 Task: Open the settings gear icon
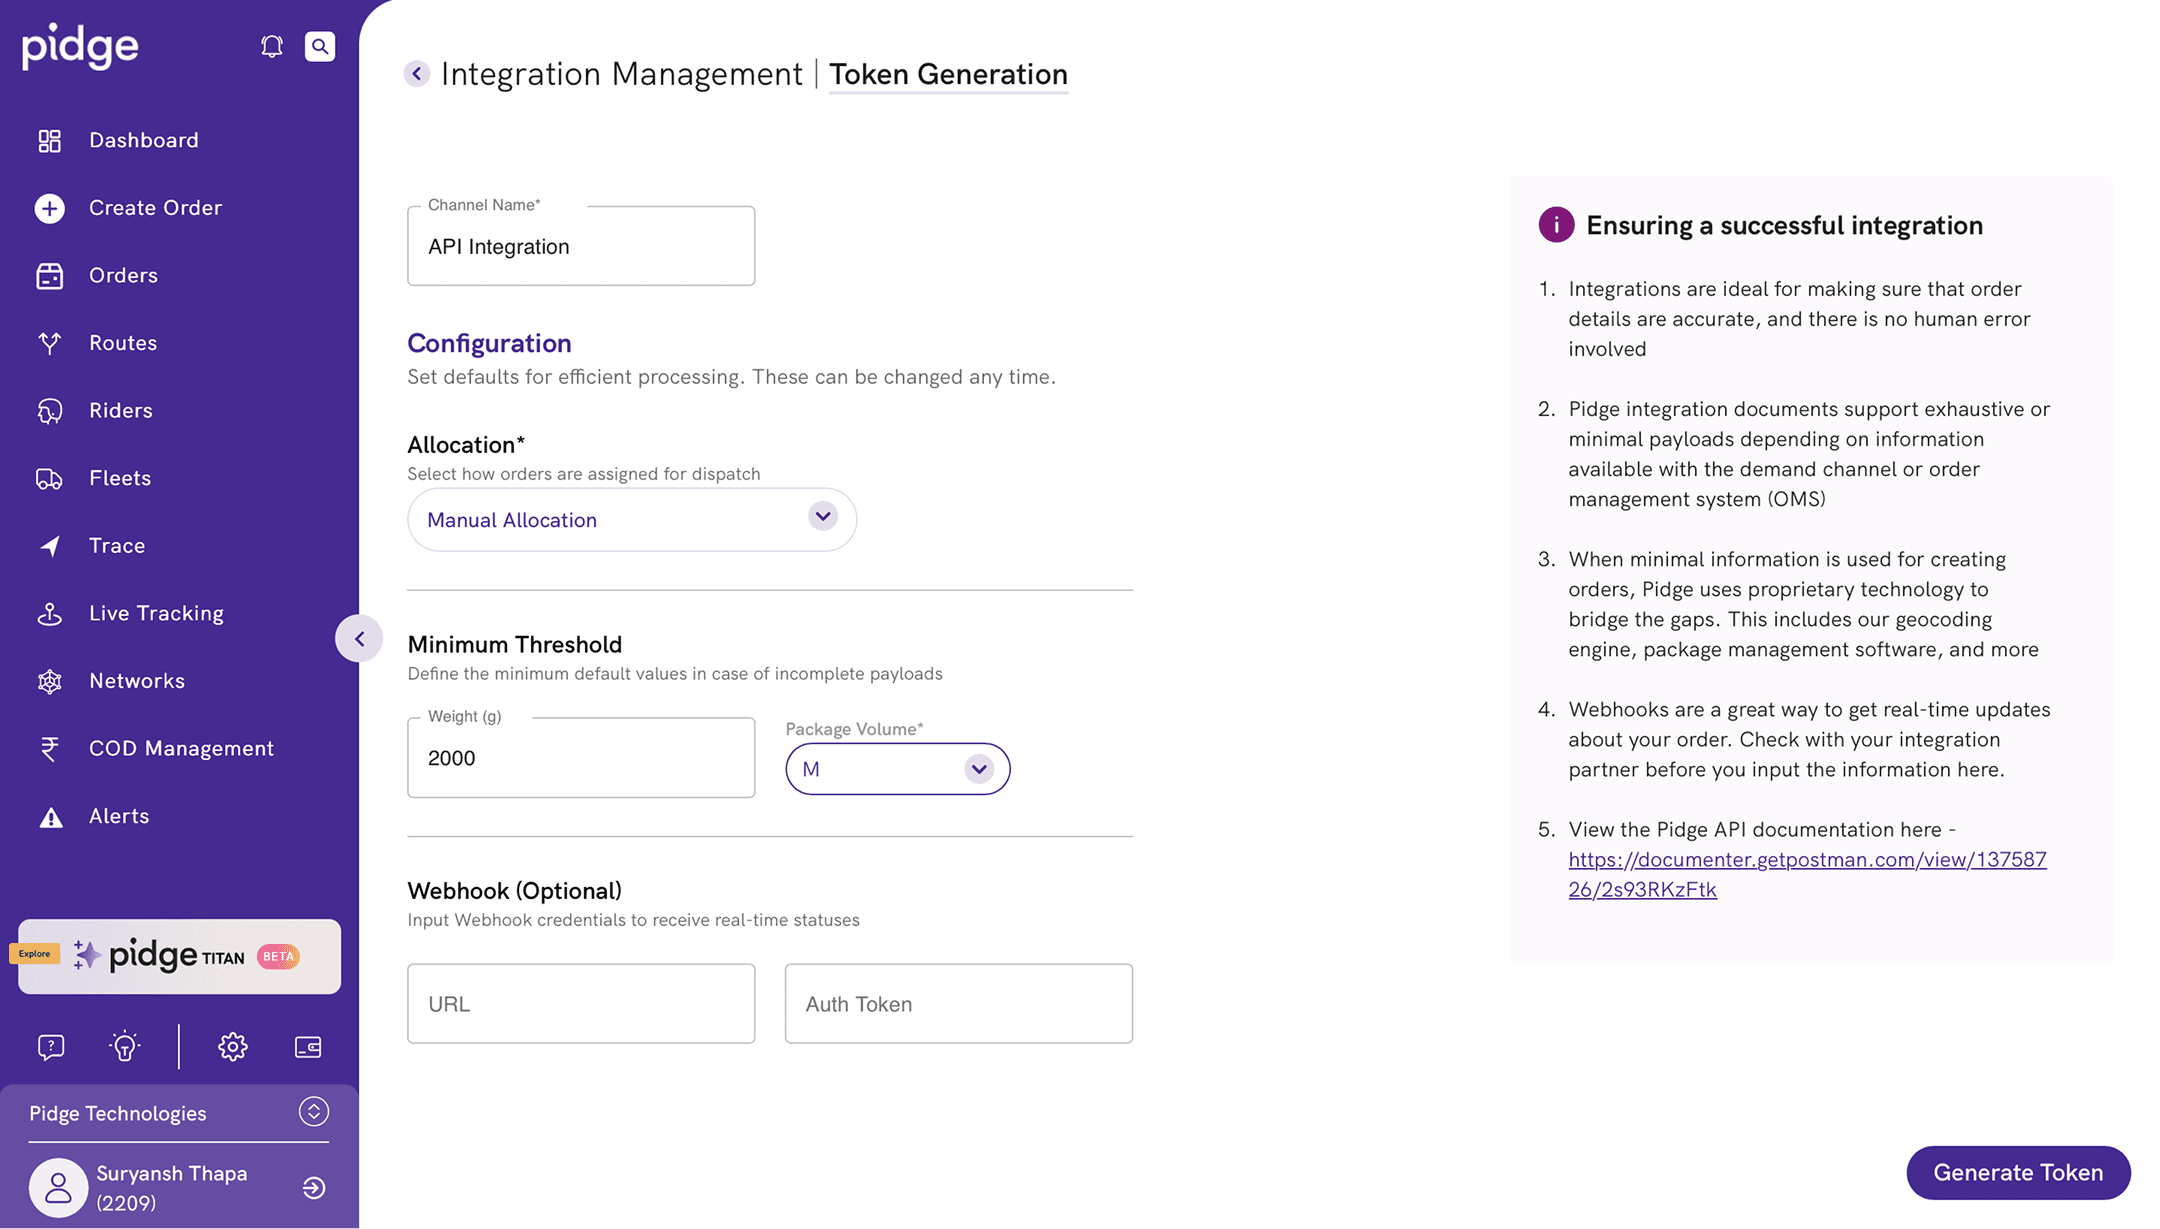pos(233,1047)
